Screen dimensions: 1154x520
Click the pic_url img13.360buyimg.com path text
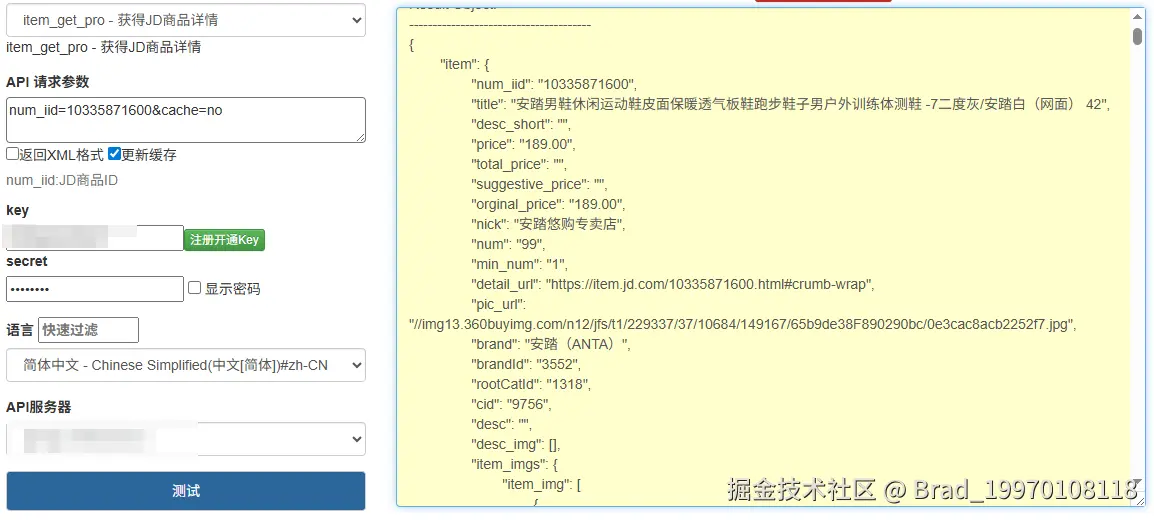coord(743,324)
